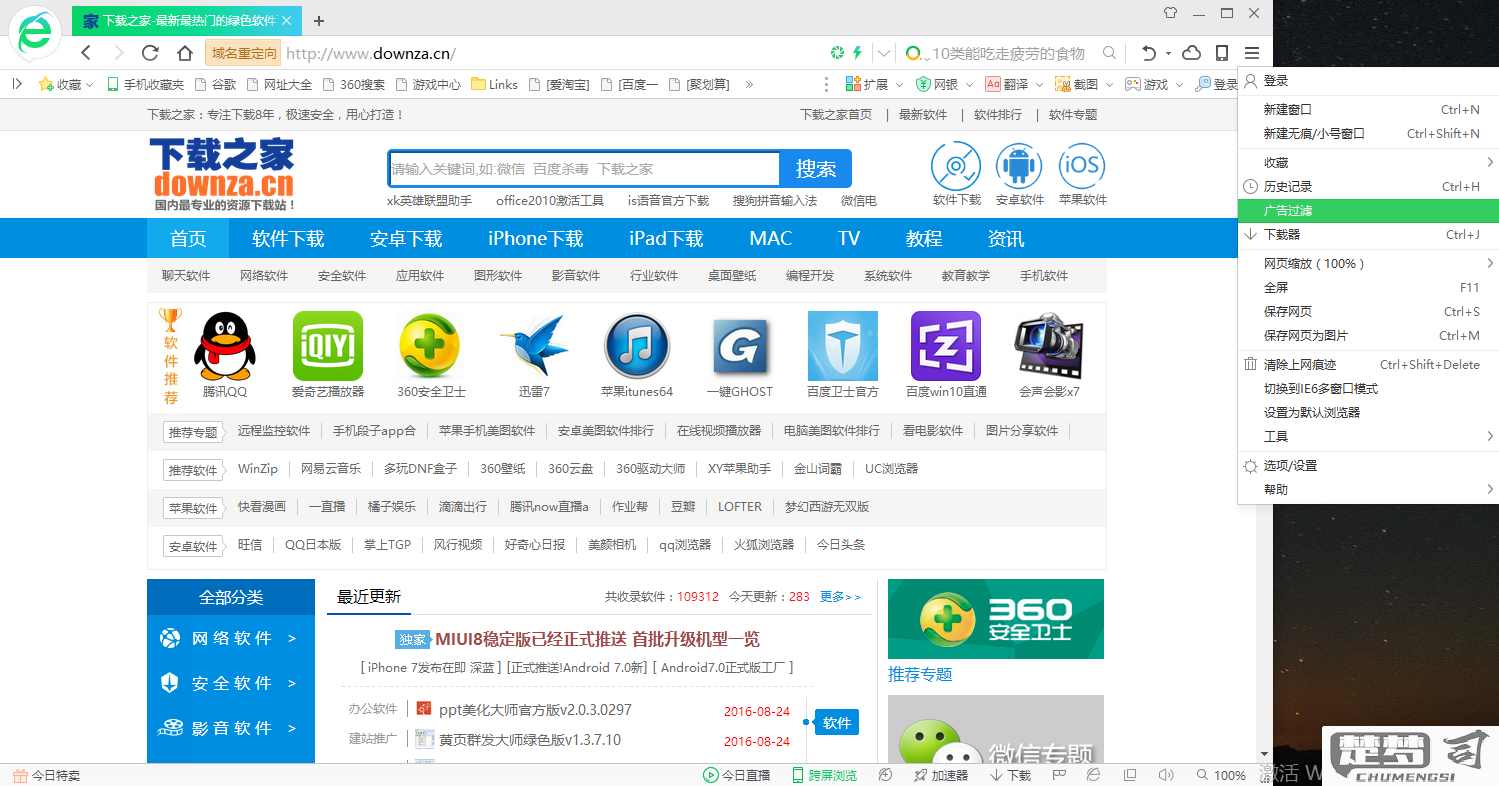Open 选项/设置 from the menu

(x=1368, y=466)
